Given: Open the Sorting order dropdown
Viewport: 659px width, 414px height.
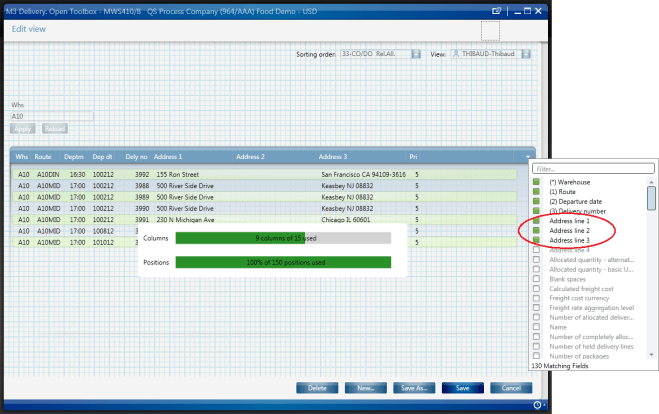Looking at the screenshot, I should [x=415, y=53].
